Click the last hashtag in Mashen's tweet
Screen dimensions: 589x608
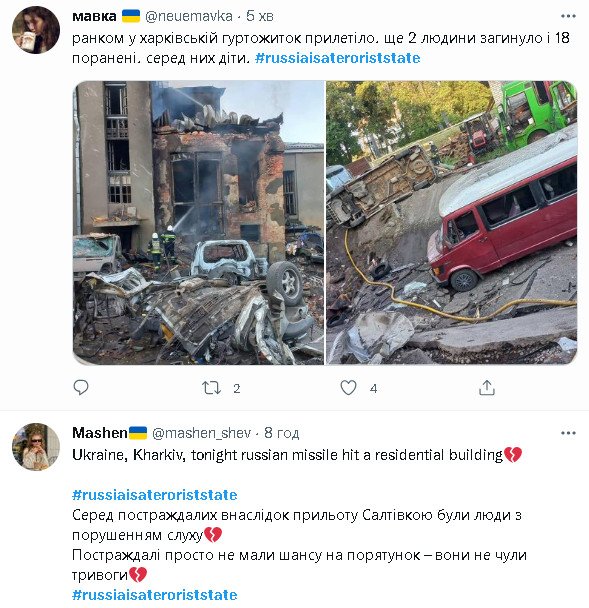pos(155,595)
